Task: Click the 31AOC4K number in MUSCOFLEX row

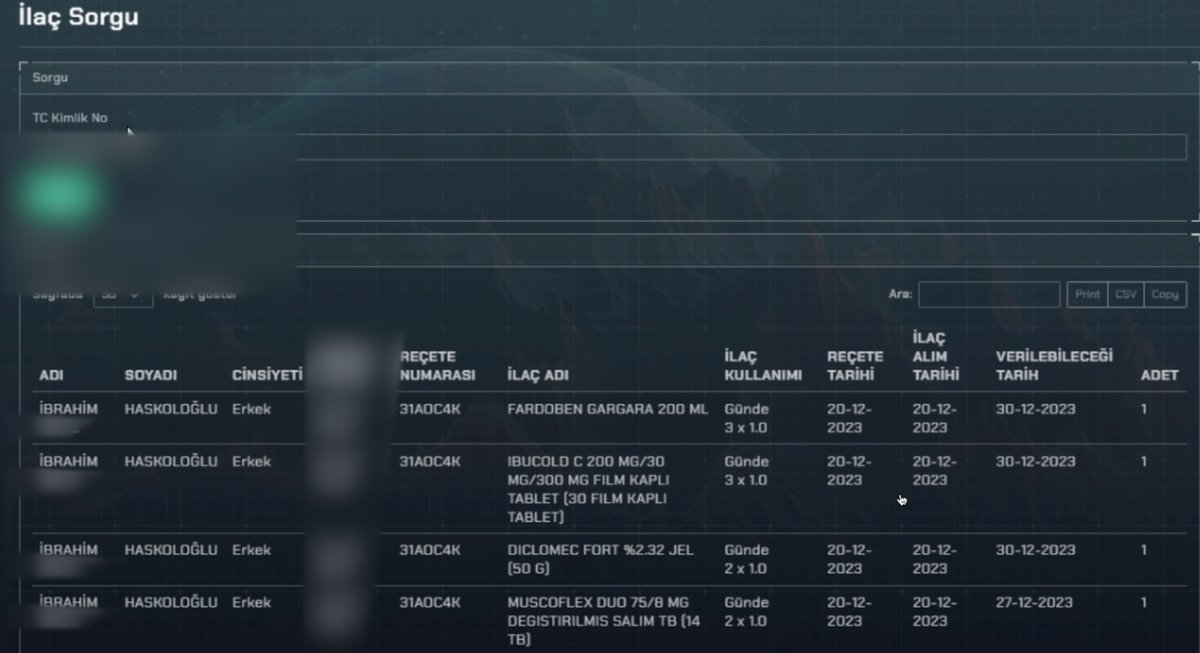Action: [x=430, y=602]
